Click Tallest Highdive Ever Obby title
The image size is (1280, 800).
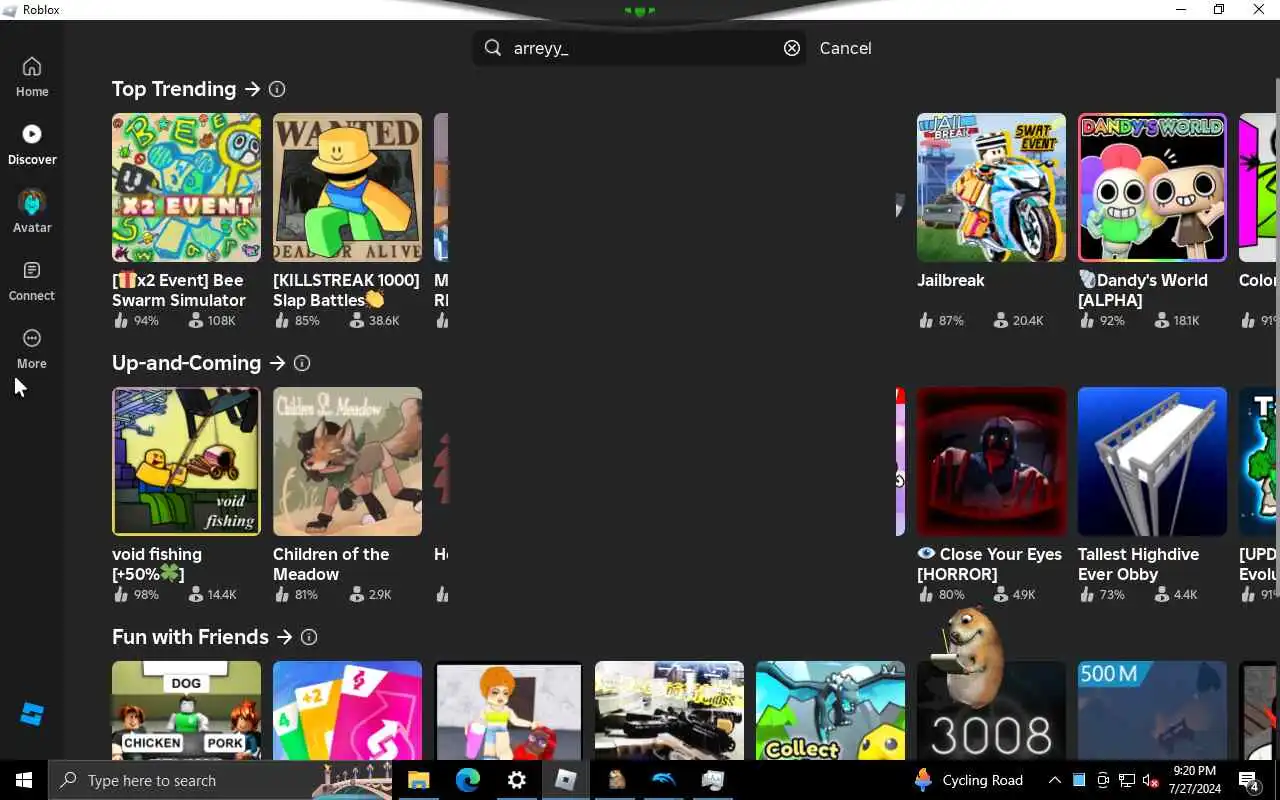click(1138, 564)
